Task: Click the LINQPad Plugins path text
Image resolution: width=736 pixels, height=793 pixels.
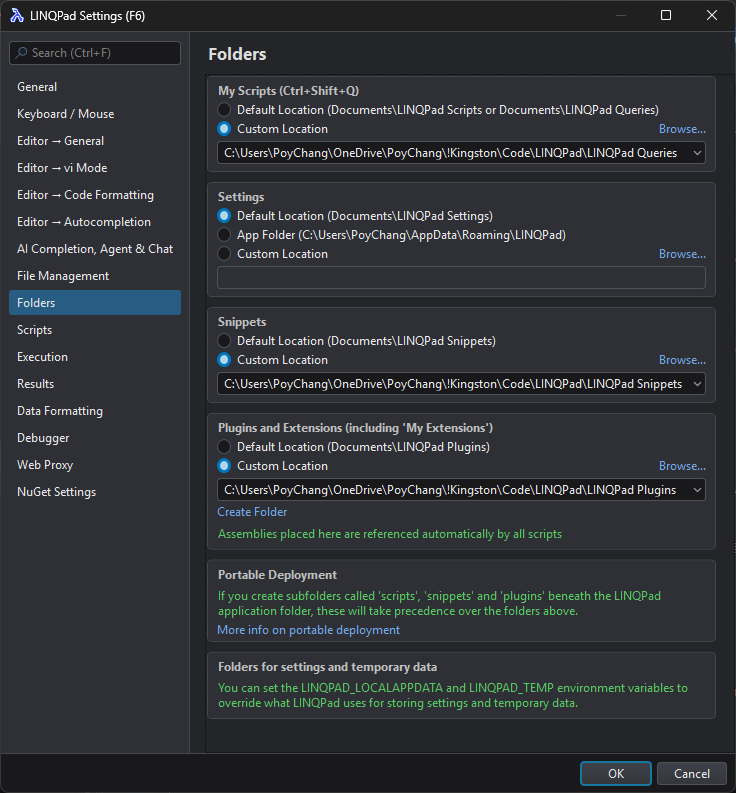Action: coord(450,490)
